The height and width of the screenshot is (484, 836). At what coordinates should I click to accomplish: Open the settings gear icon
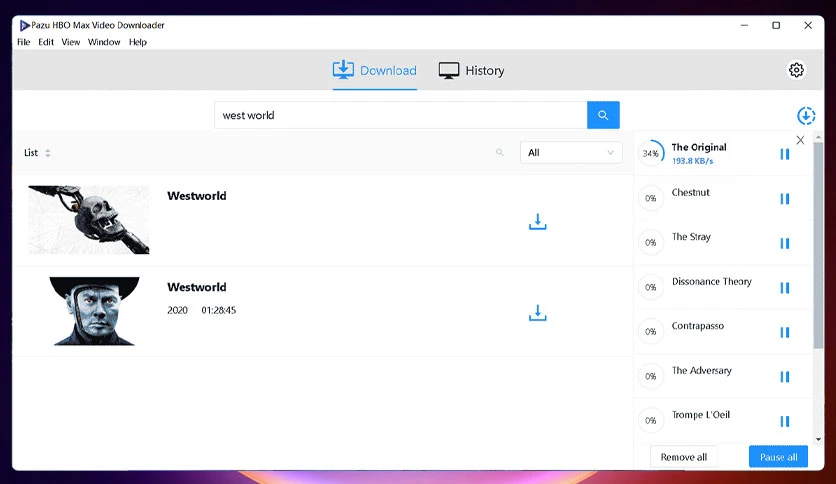(796, 70)
